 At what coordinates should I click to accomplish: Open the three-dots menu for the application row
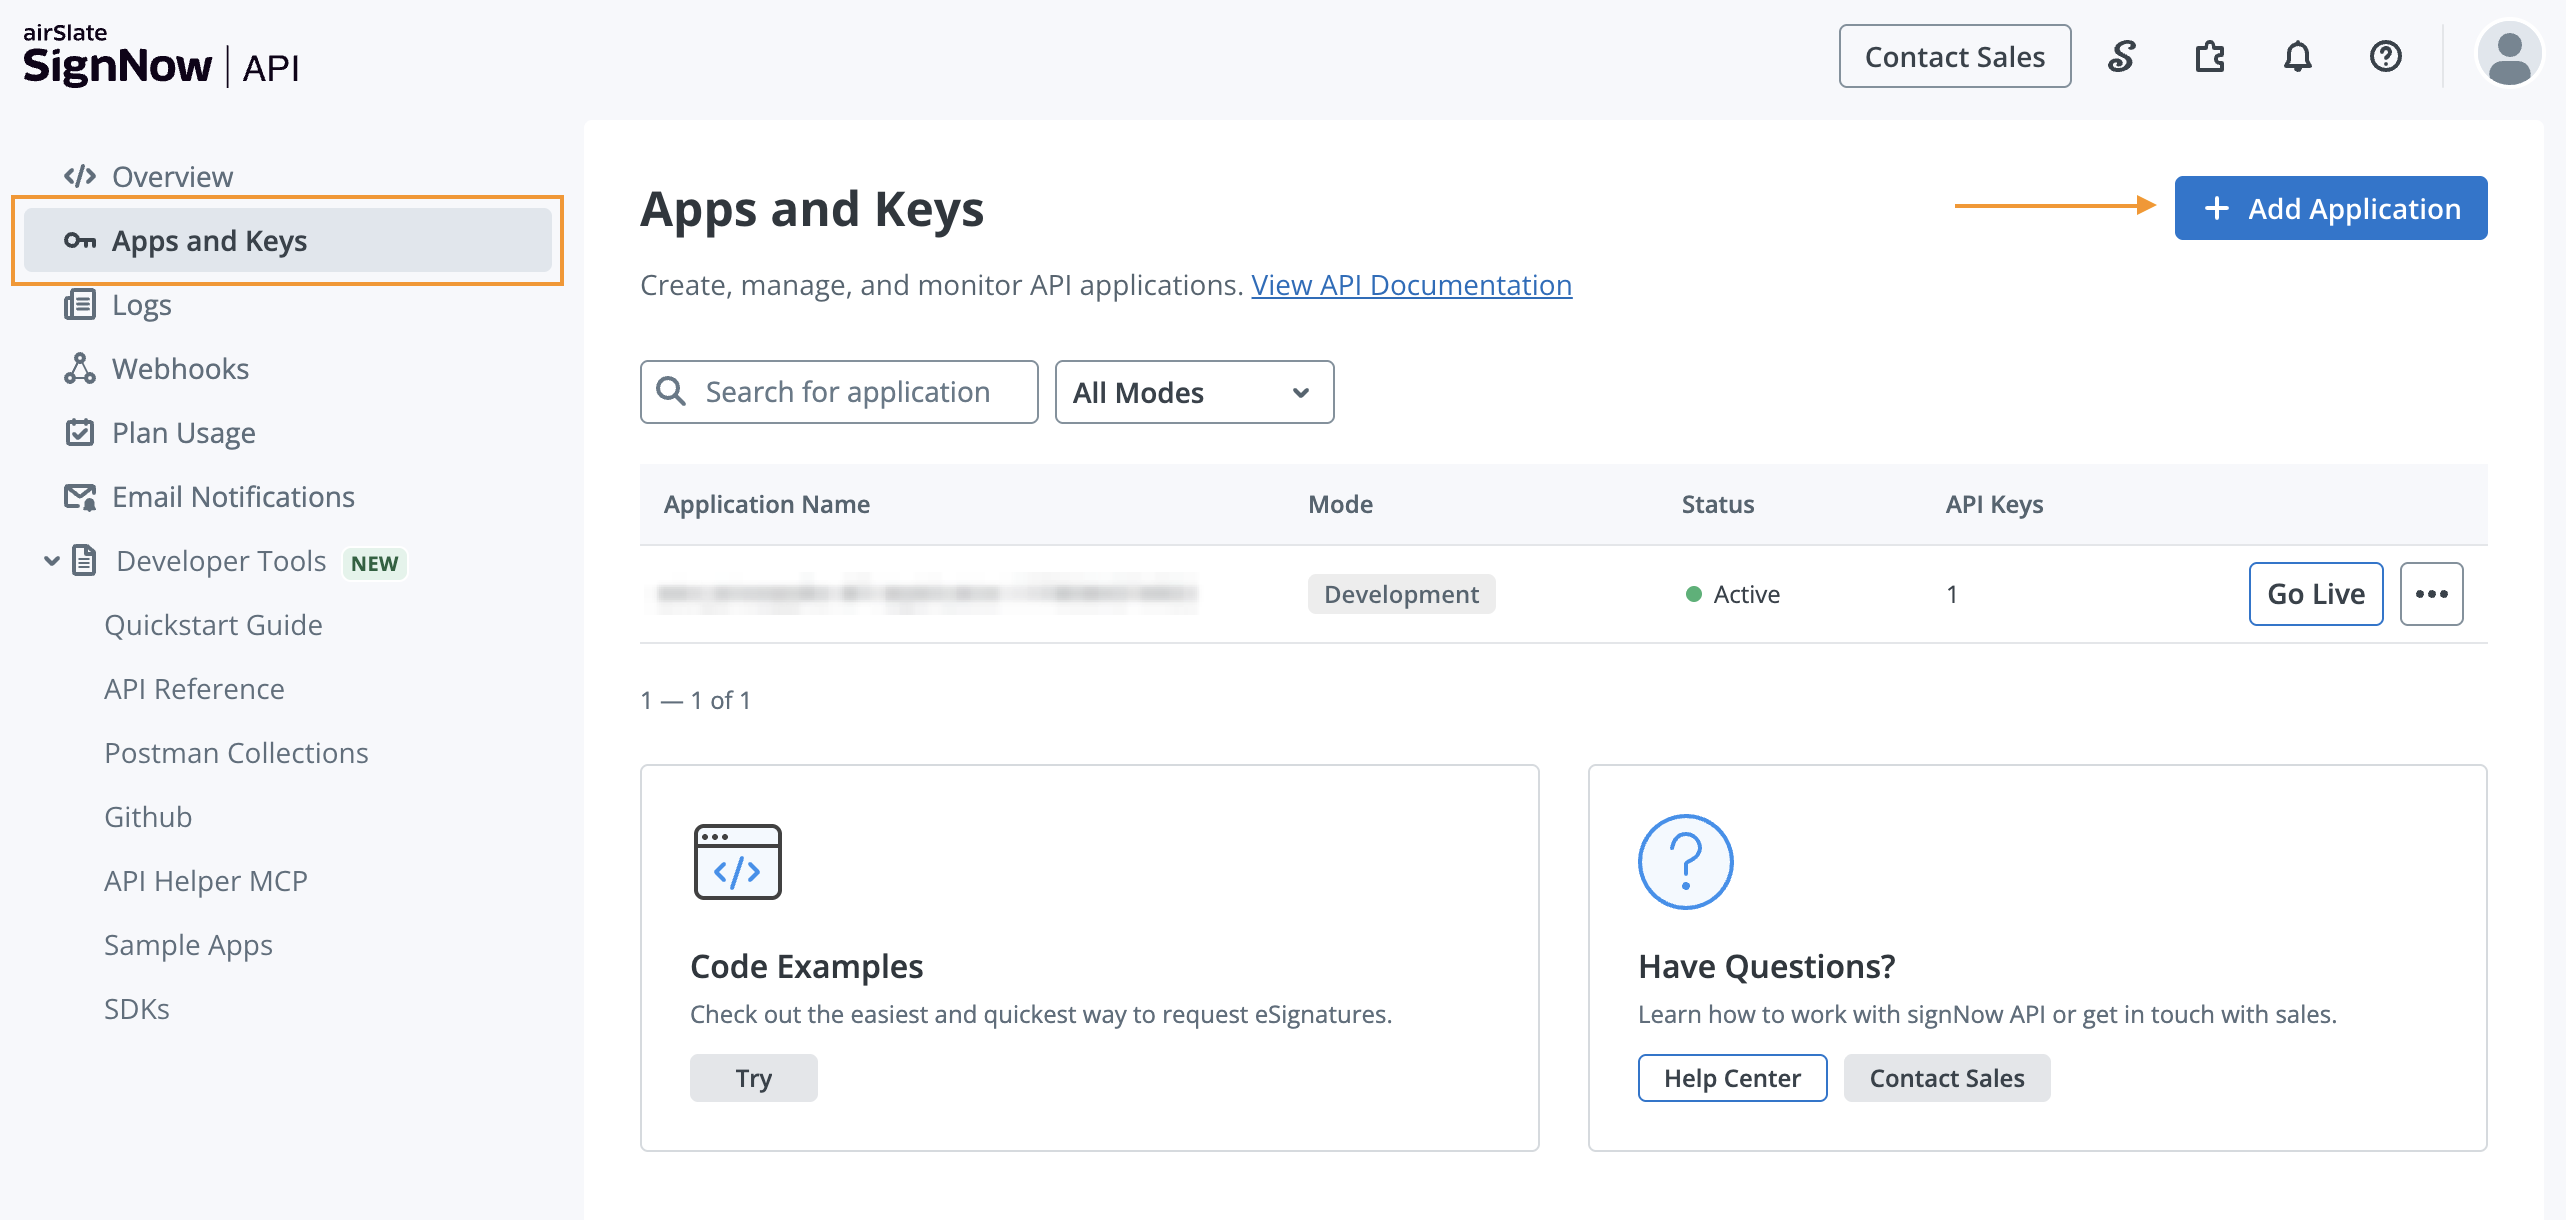click(2432, 594)
